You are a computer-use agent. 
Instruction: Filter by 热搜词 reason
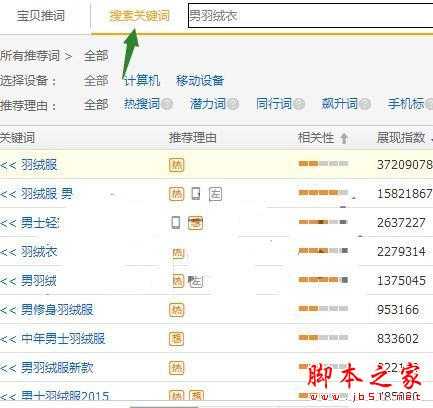(x=142, y=104)
